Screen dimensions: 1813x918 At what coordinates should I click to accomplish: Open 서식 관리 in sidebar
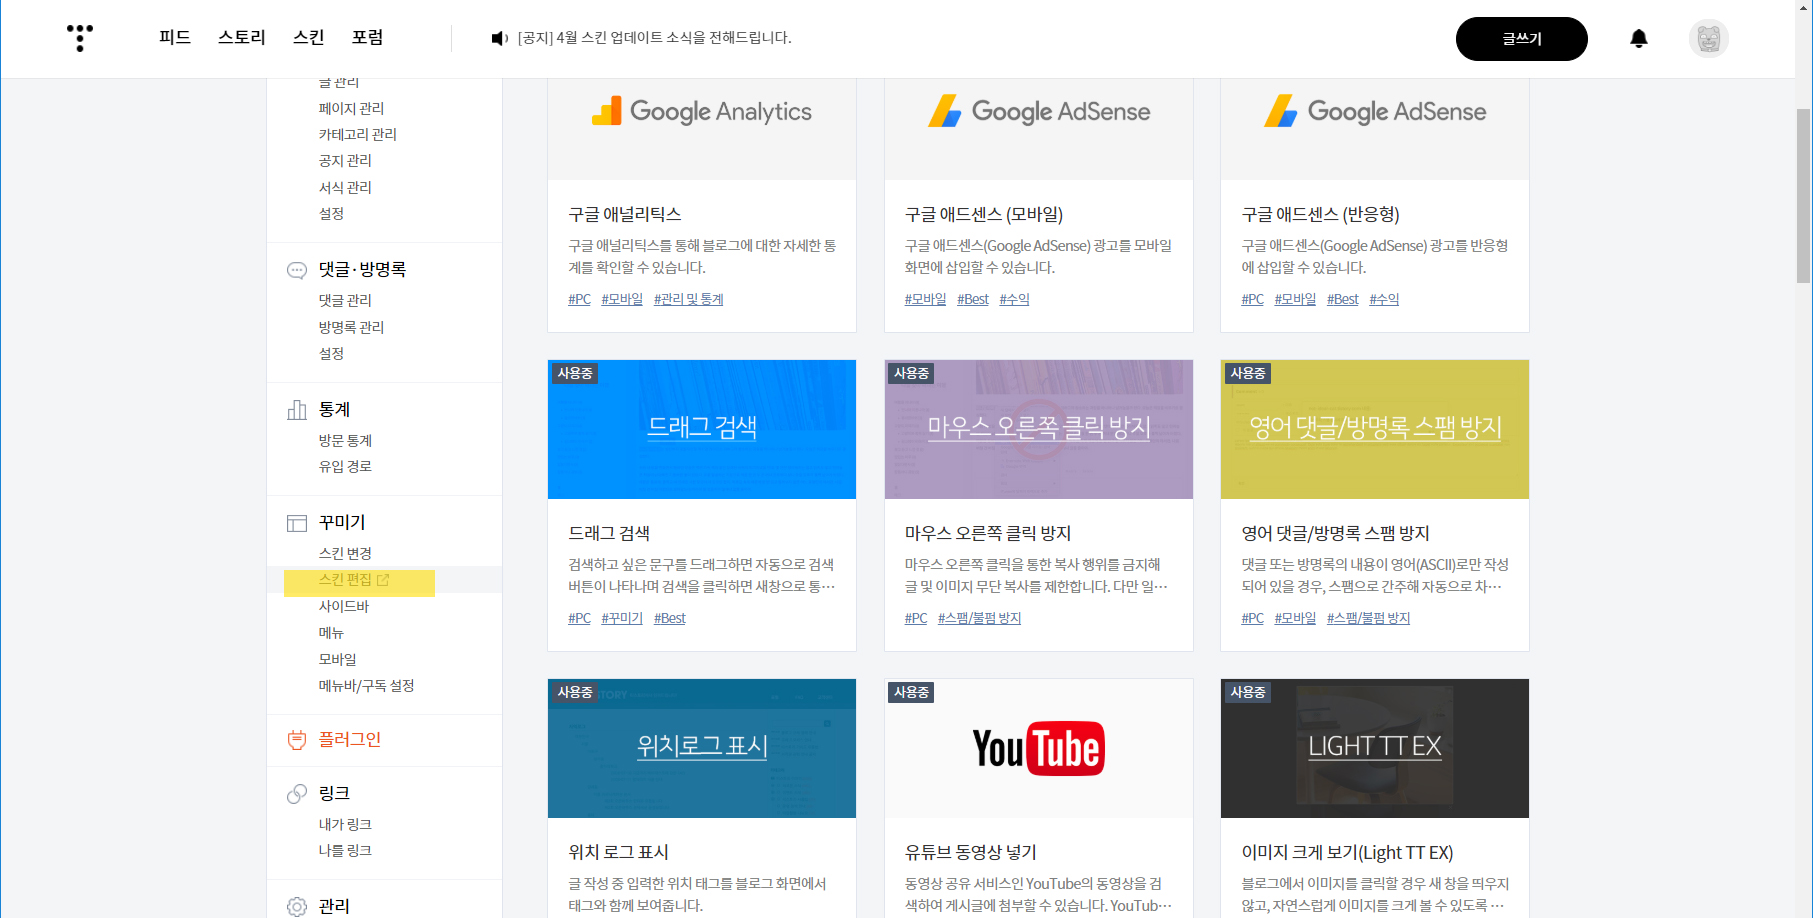tap(345, 187)
